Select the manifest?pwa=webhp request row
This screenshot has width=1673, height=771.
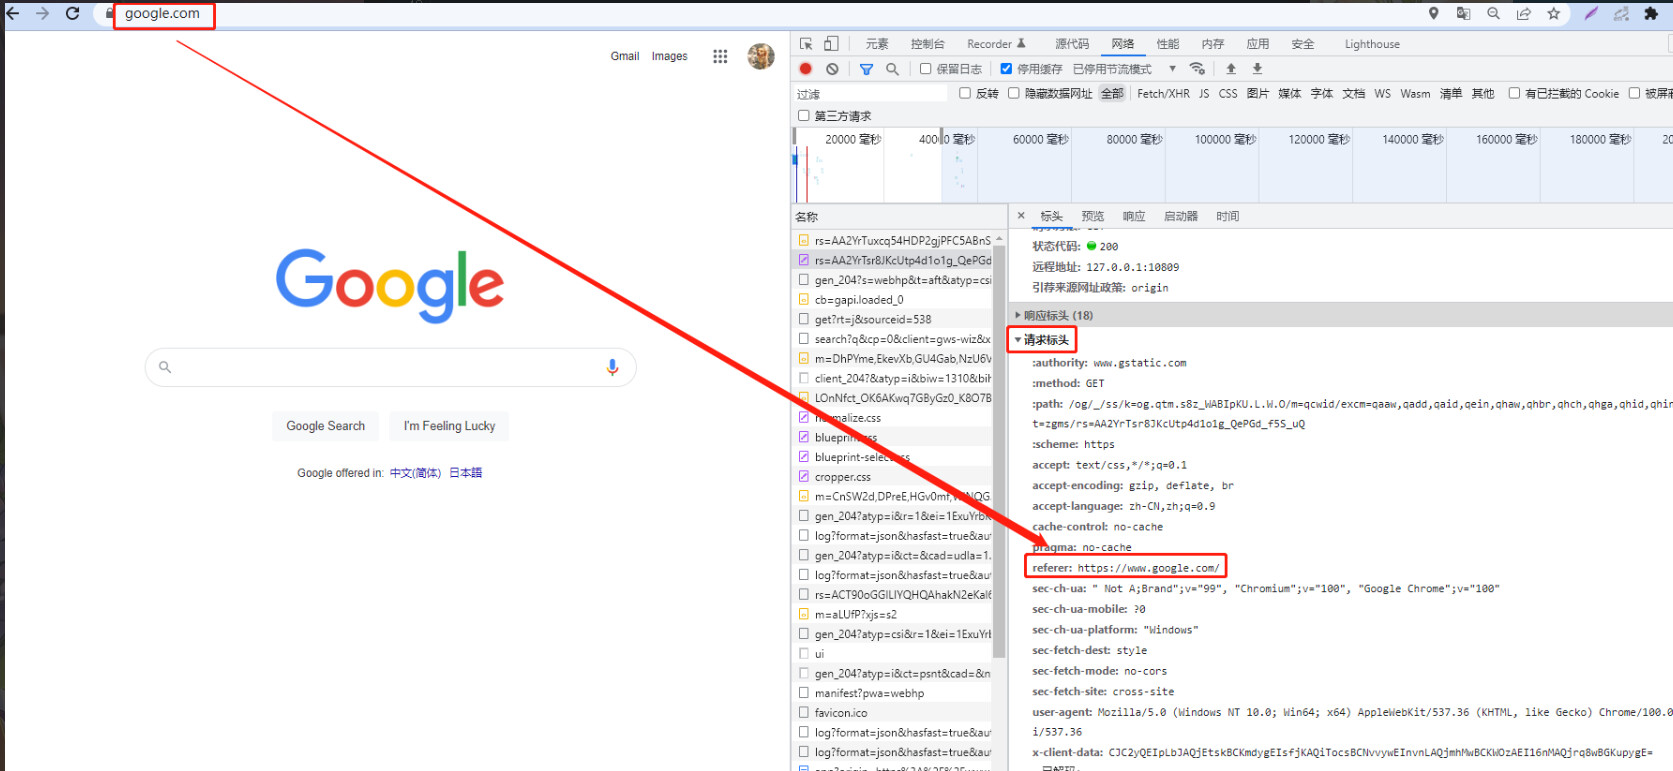(893, 693)
